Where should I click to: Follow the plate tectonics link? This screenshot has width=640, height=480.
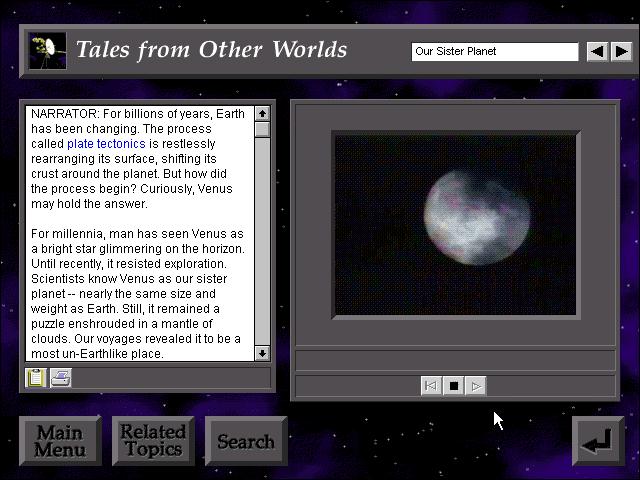pyautogui.click(x=106, y=144)
